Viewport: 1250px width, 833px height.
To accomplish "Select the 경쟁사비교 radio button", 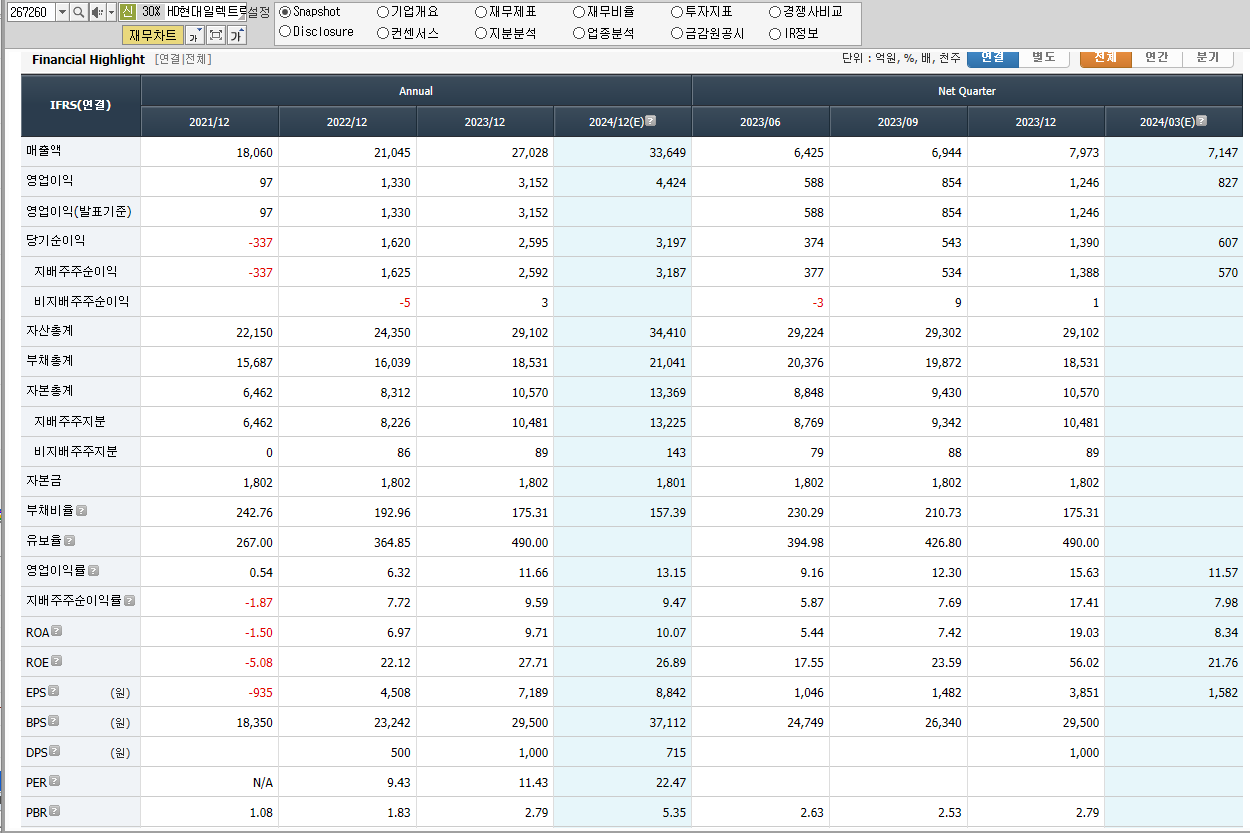I will (x=775, y=12).
